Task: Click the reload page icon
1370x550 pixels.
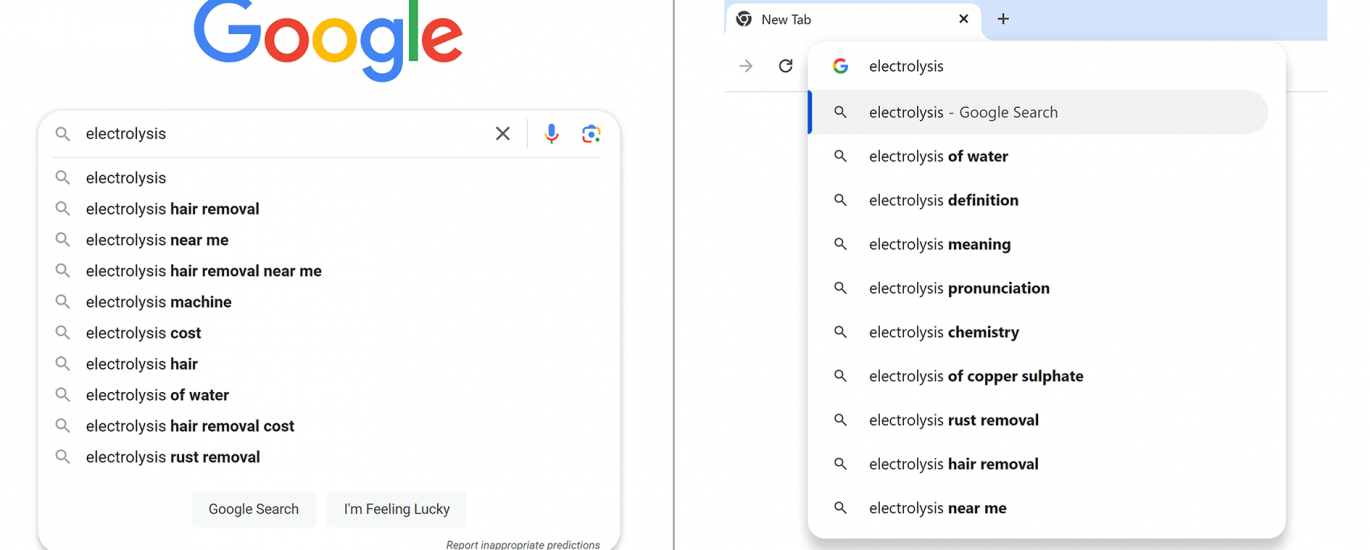Action: [x=786, y=66]
